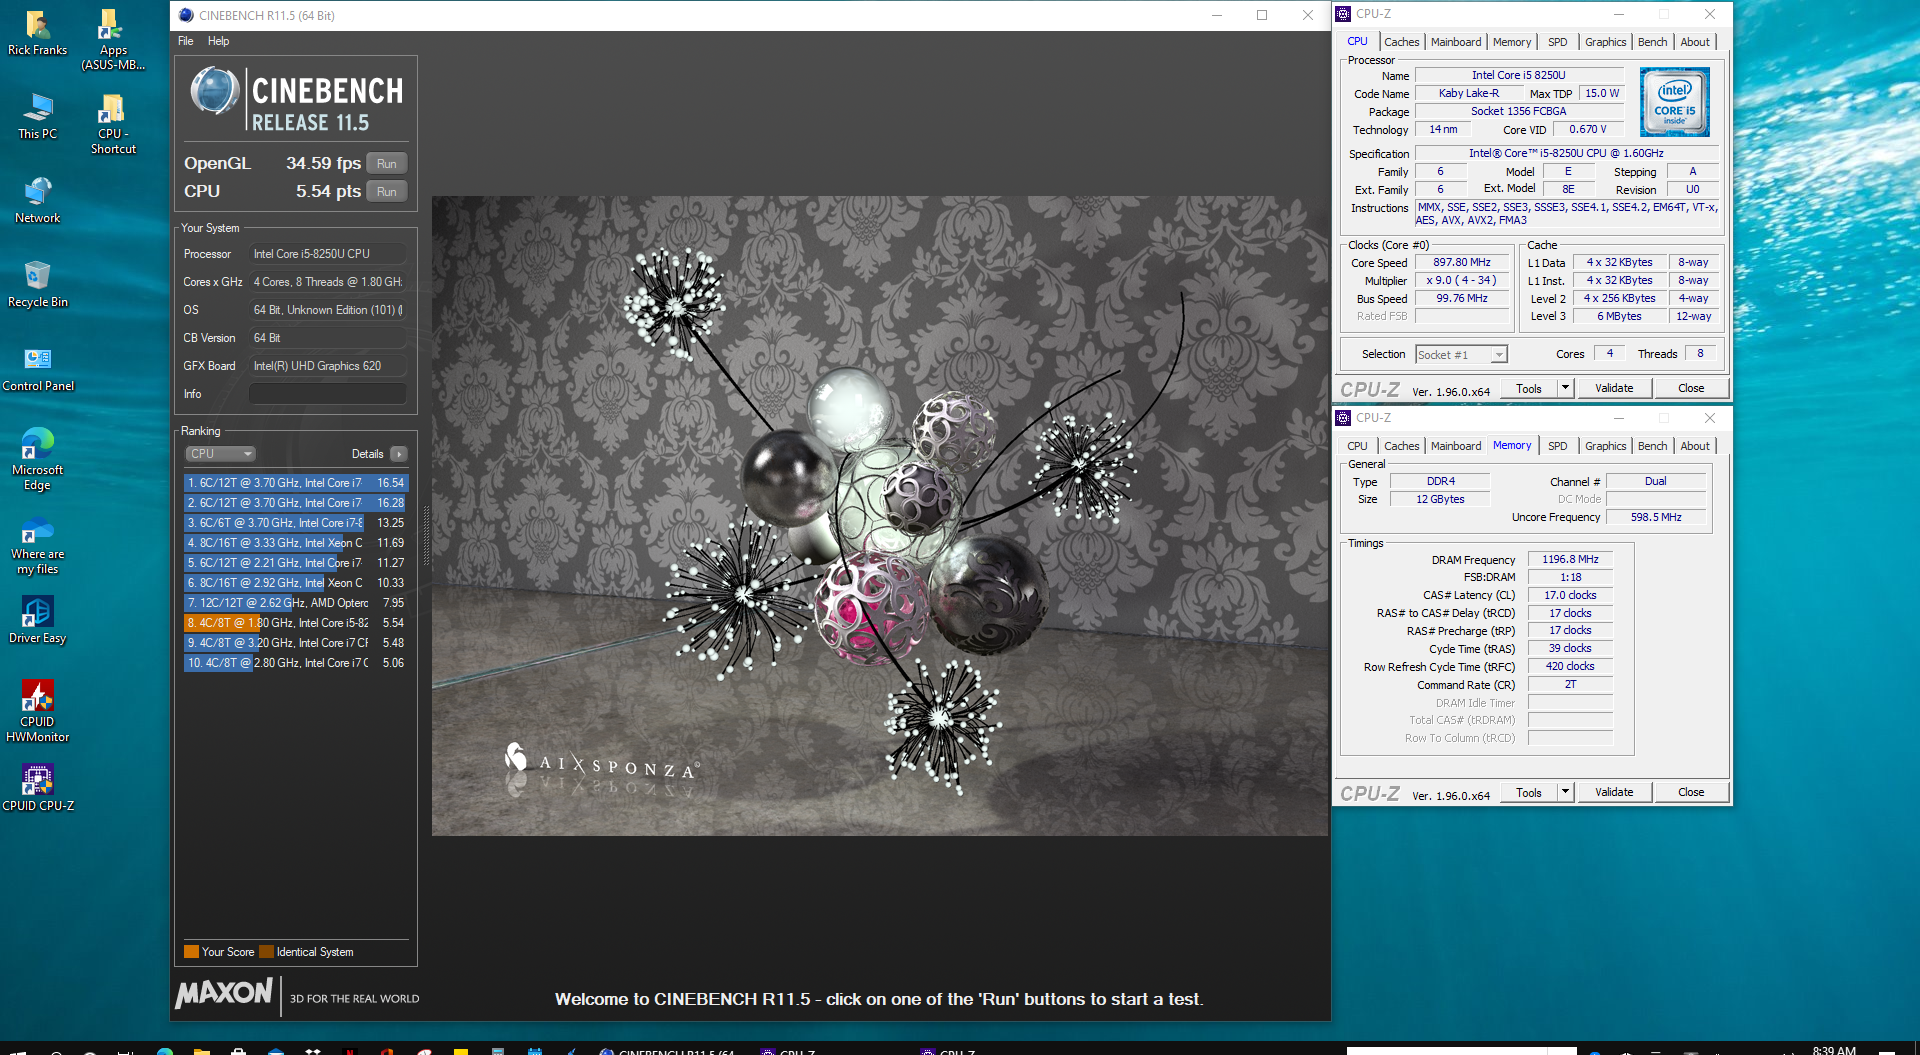Image resolution: width=1920 pixels, height=1055 pixels.
Task: Click the Intel Core i5 logo badge
Action: 1675,102
